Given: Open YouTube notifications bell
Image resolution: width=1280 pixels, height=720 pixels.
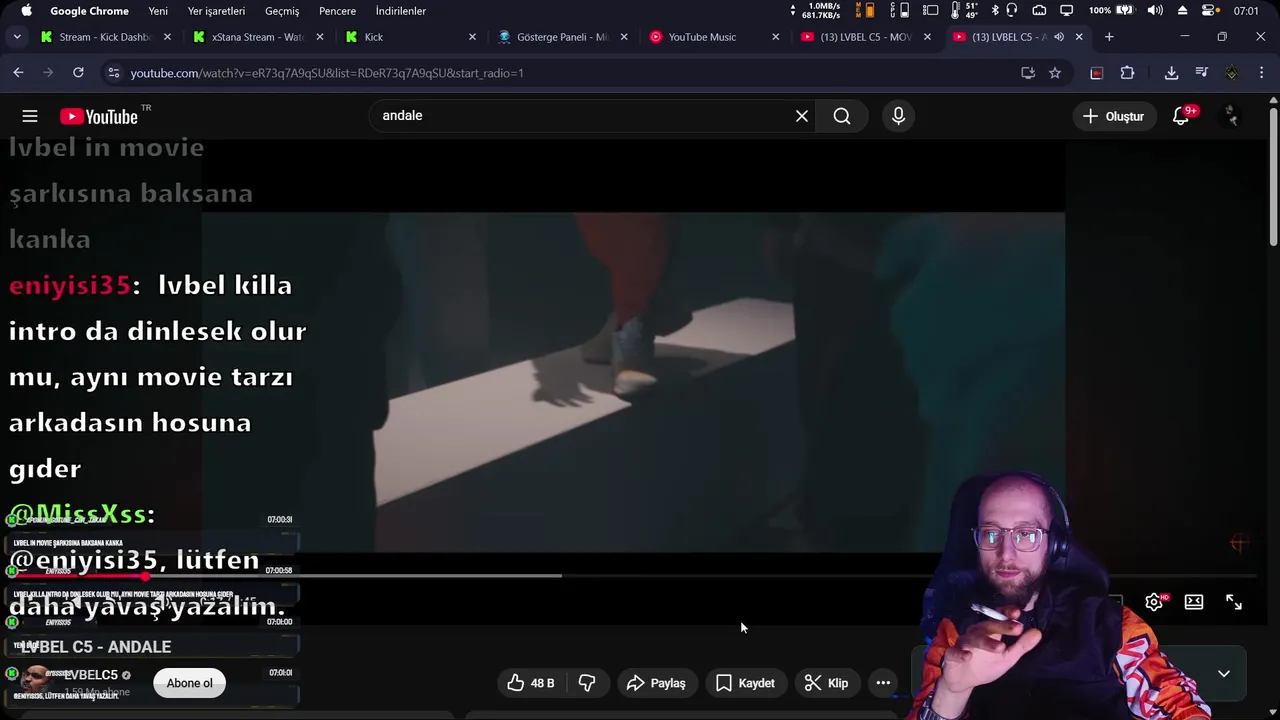Looking at the screenshot, I should 1181,116.
